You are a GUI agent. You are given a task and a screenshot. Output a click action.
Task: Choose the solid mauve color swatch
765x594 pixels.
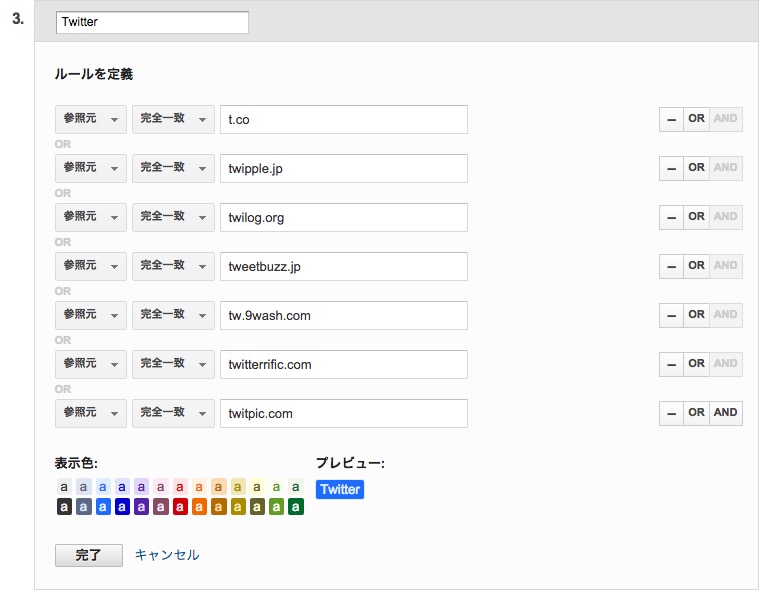click(161, 507)
